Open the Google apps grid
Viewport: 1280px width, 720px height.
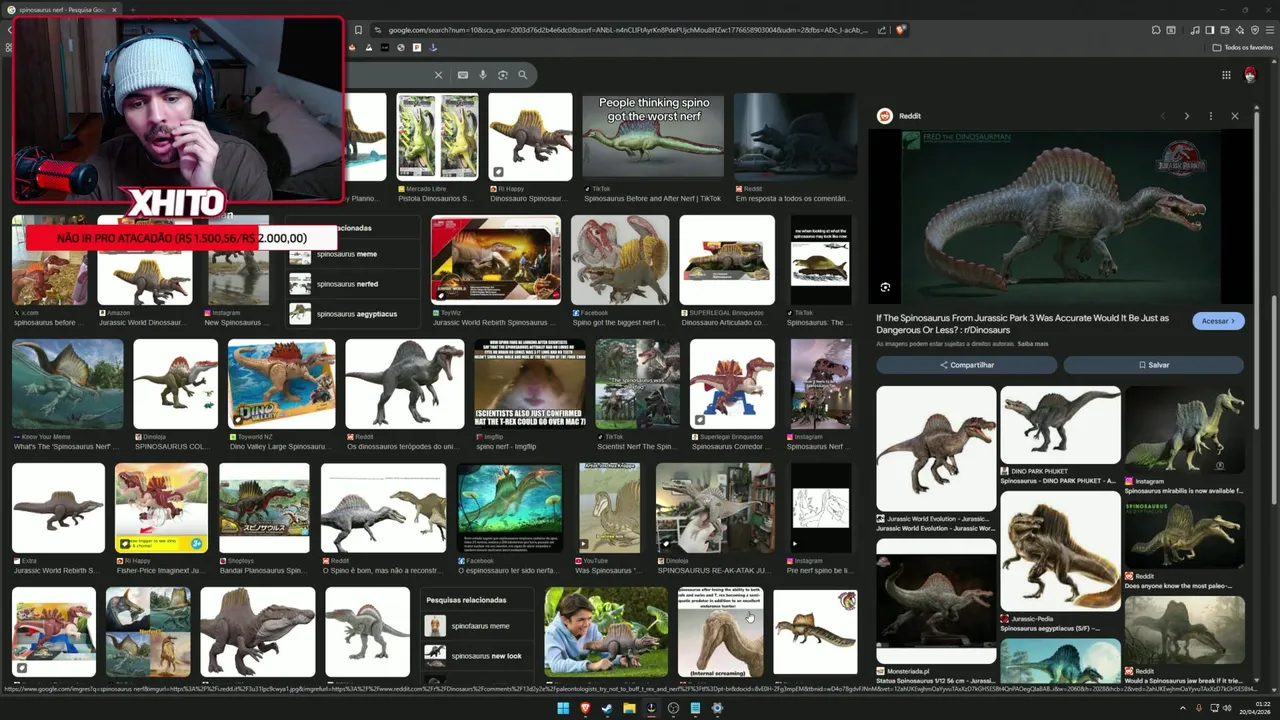(1226, 75)
